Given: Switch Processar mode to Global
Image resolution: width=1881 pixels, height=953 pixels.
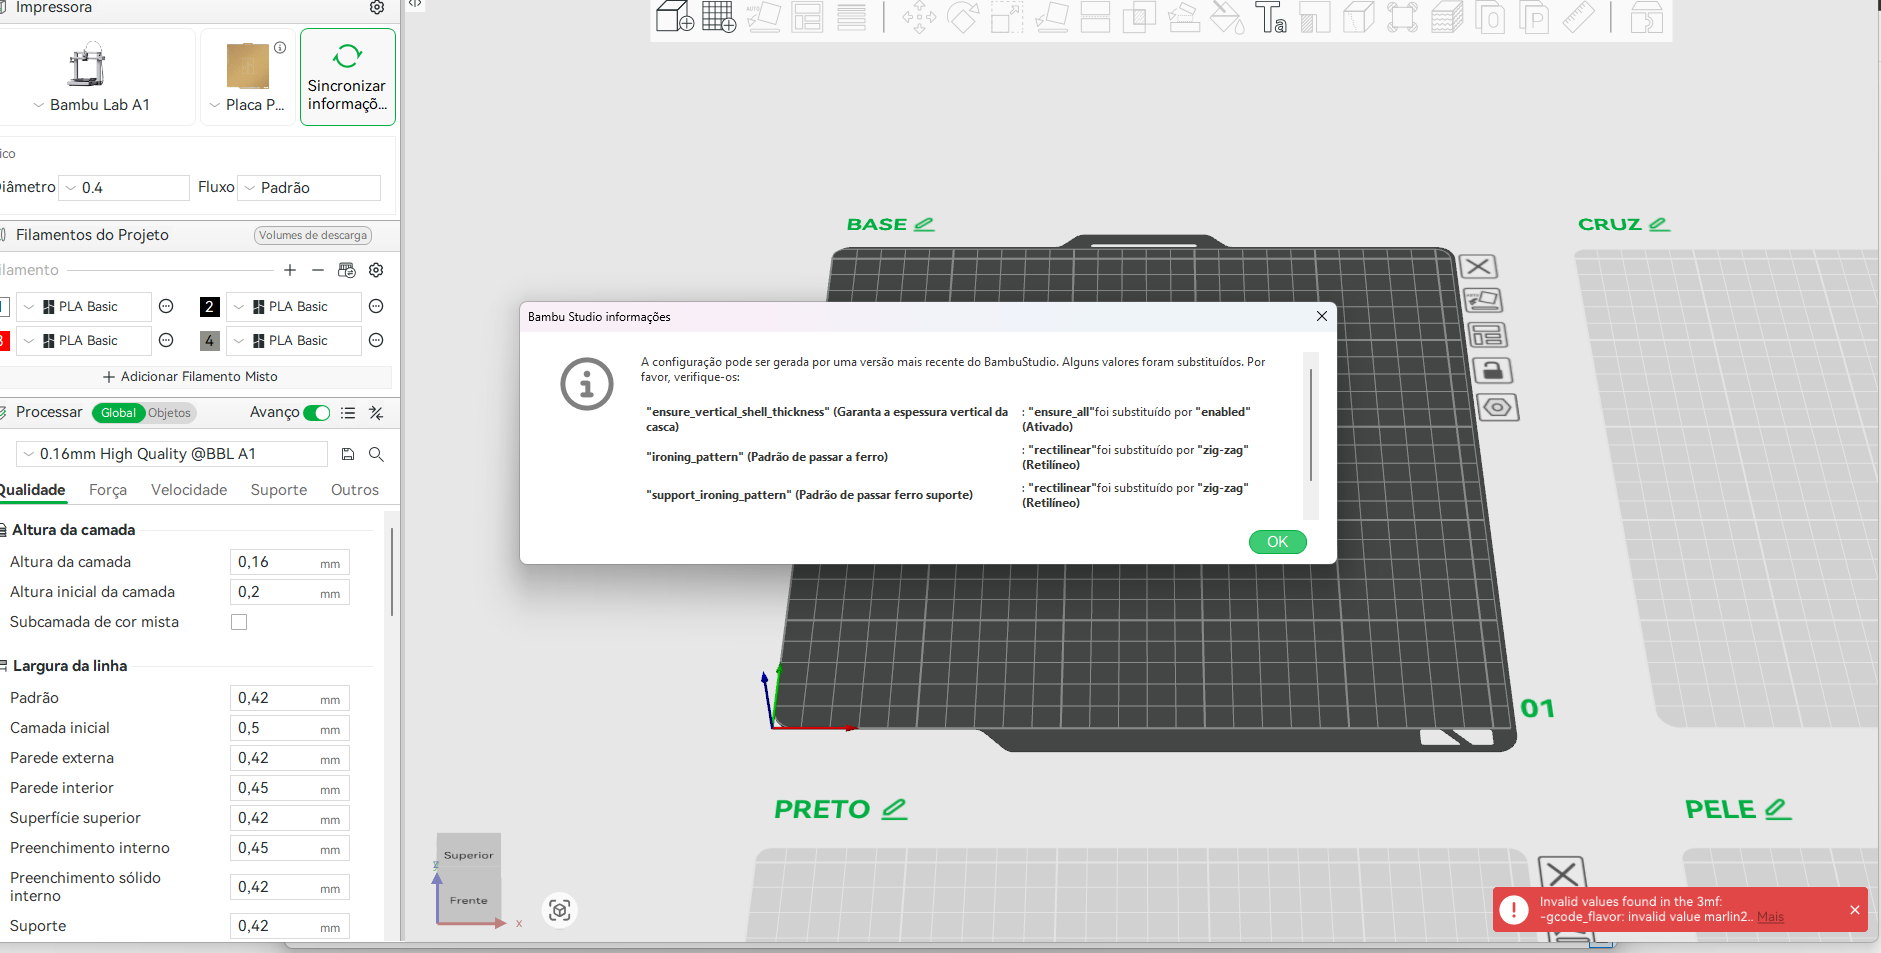Looking at the screenshot, I should tap(118, 413).
